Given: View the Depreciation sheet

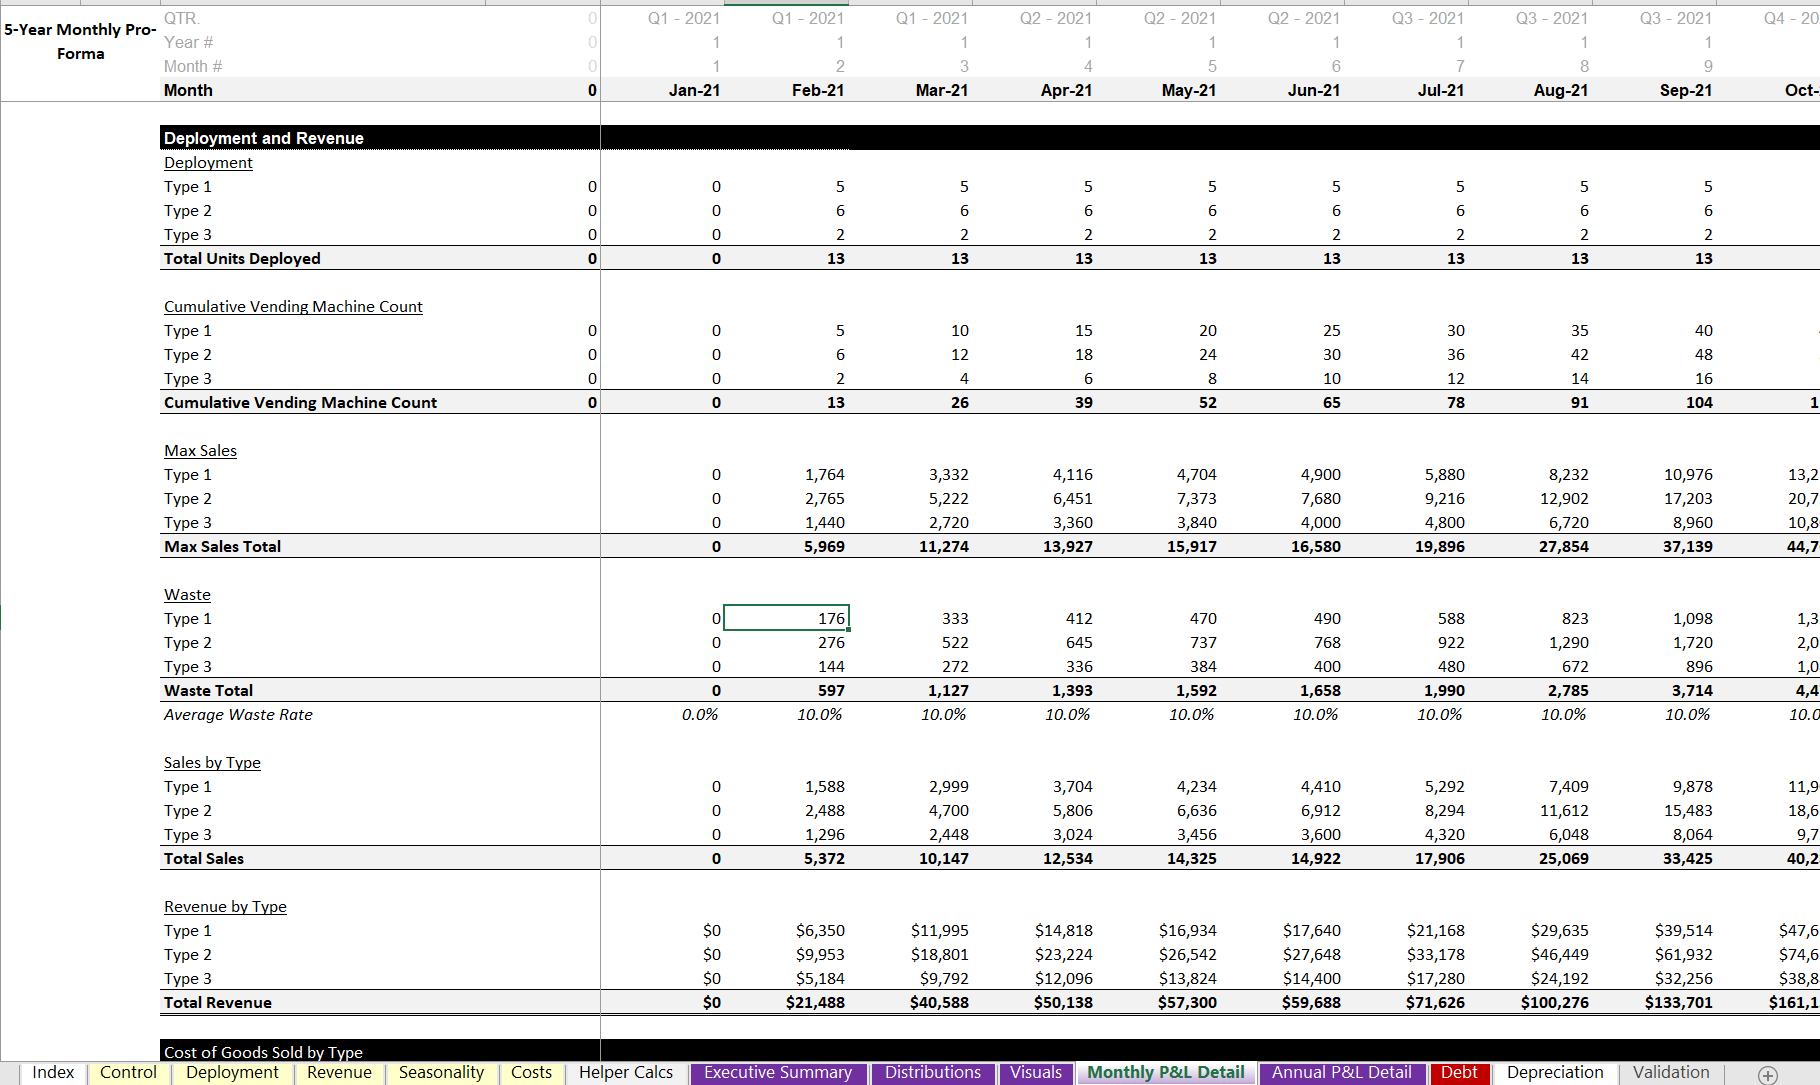Looking at the screenshot, I should pyautogui.click(x=1556, y=1072).
